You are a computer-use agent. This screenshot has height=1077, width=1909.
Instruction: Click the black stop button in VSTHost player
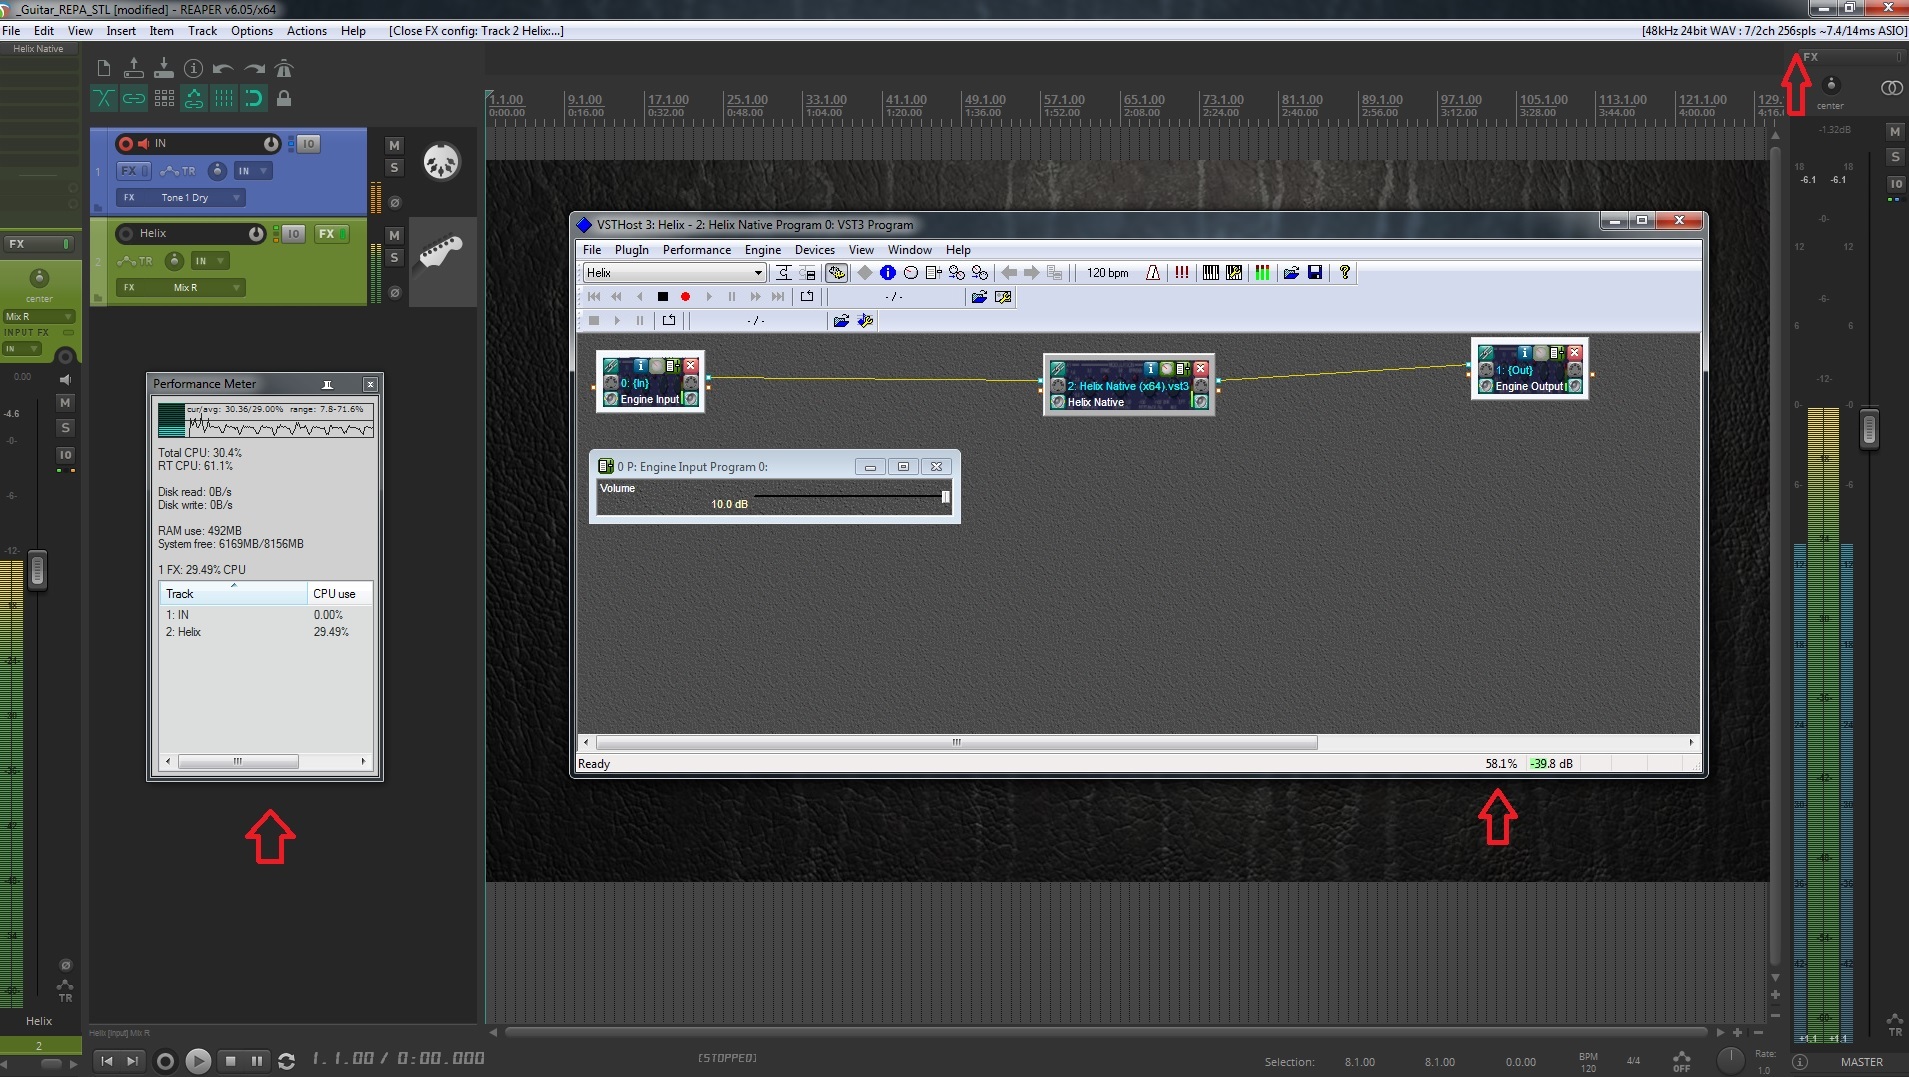pyautogui.click(x=662, y=297)
